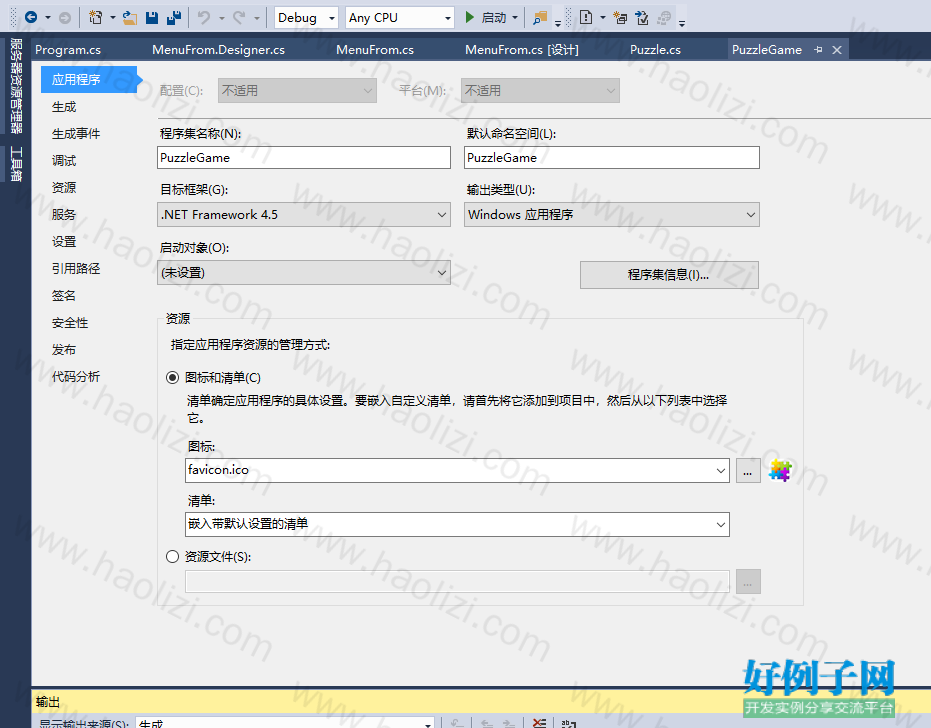Open the 调试 properties page
This screenshot has width=931, height=728.
coord(64,161)
